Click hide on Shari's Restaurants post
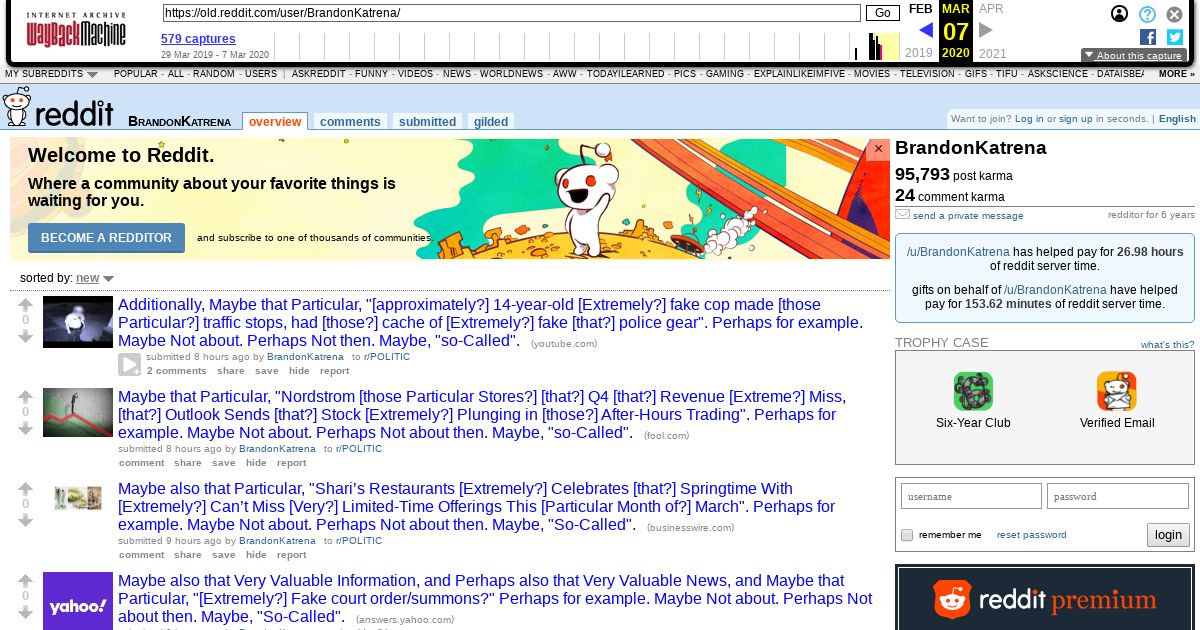Screen dimensions: 1200x630 click(x=256, y=555)
